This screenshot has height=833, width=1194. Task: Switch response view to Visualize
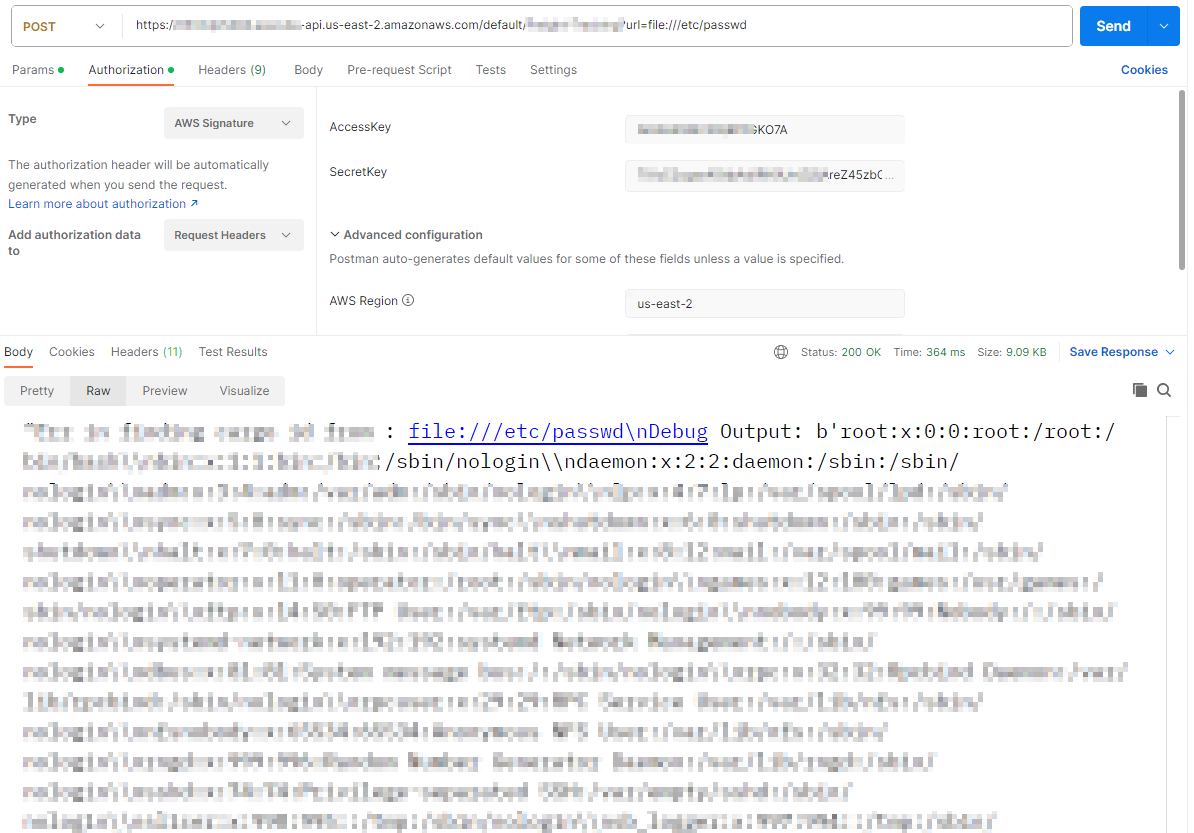pos(244,391)
